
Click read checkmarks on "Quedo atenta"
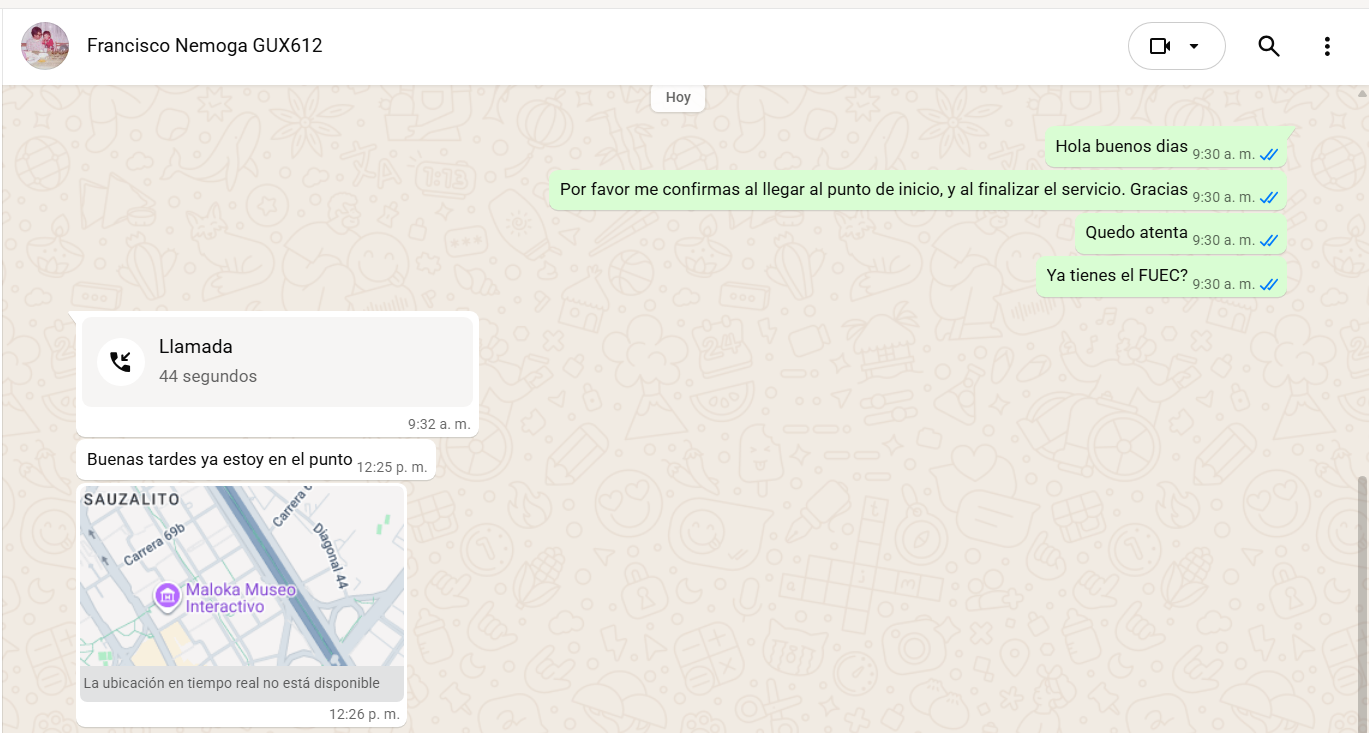[x=1269, y=240]
